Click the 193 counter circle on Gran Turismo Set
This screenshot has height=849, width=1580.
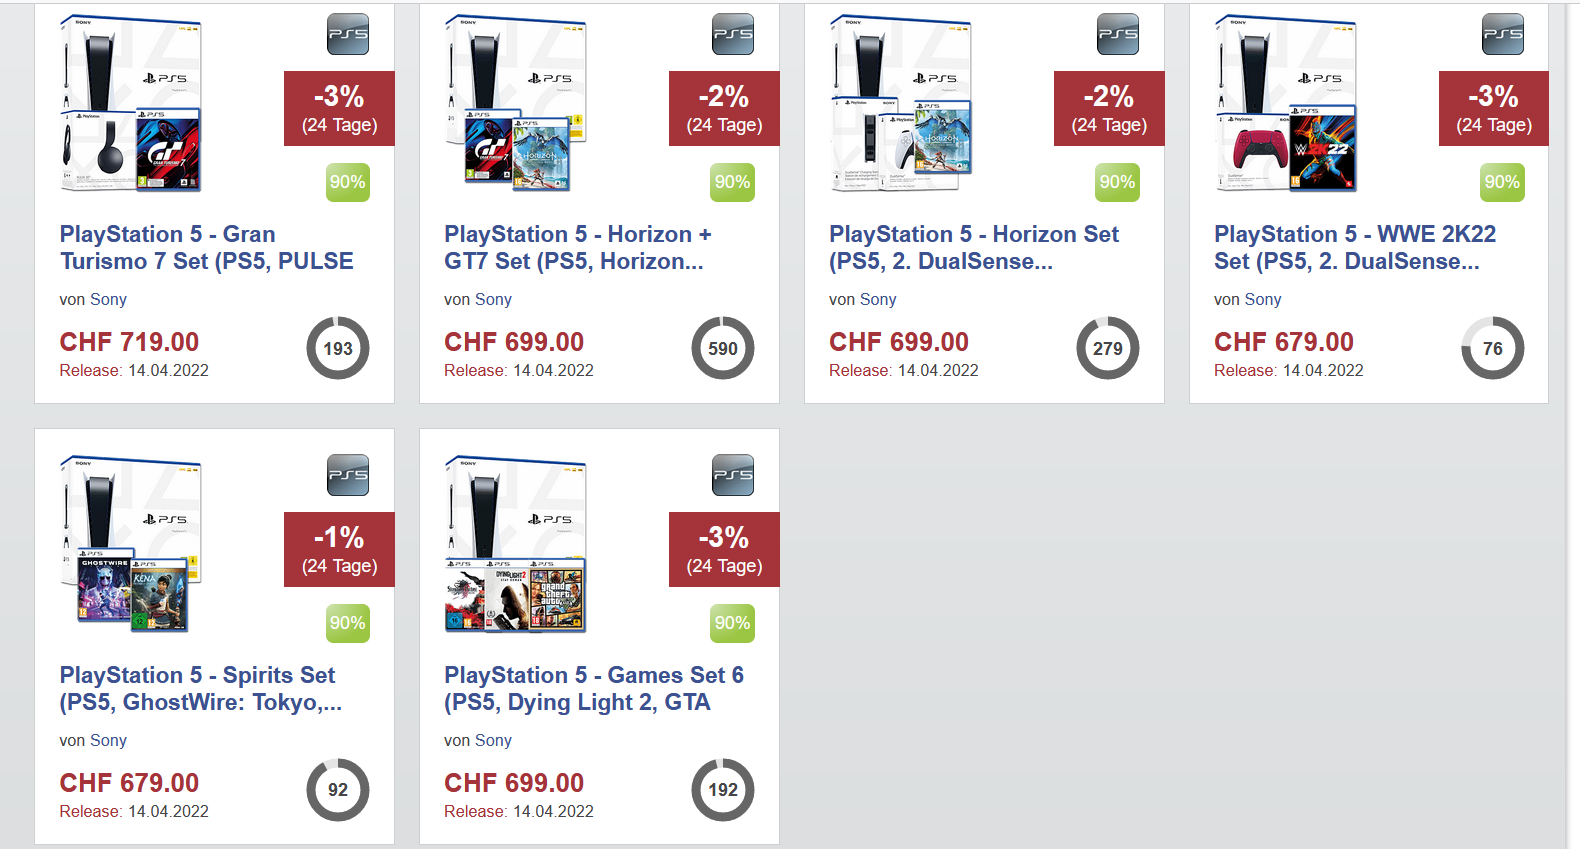click(x=338, y=348)
